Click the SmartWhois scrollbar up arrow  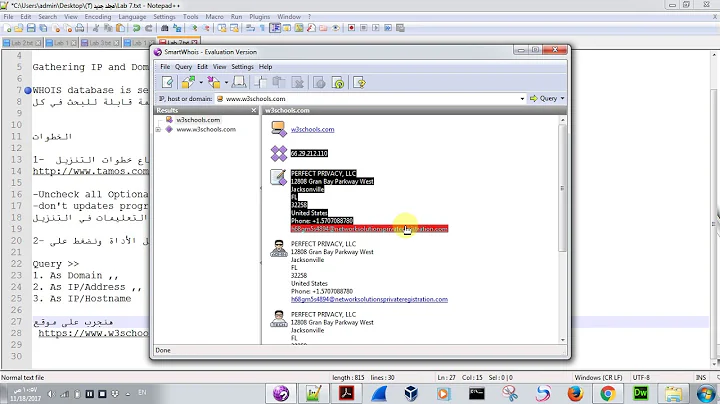(563, 120)
